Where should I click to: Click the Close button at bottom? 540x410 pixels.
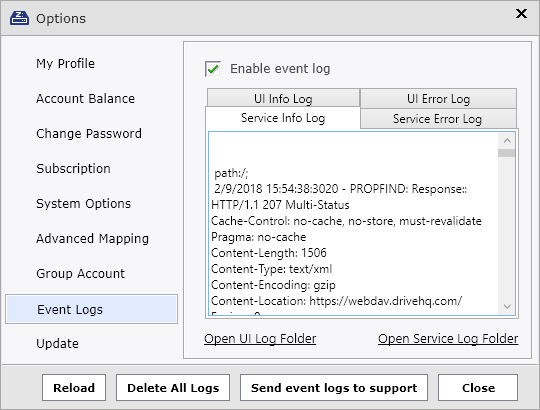tap(478, 388)
